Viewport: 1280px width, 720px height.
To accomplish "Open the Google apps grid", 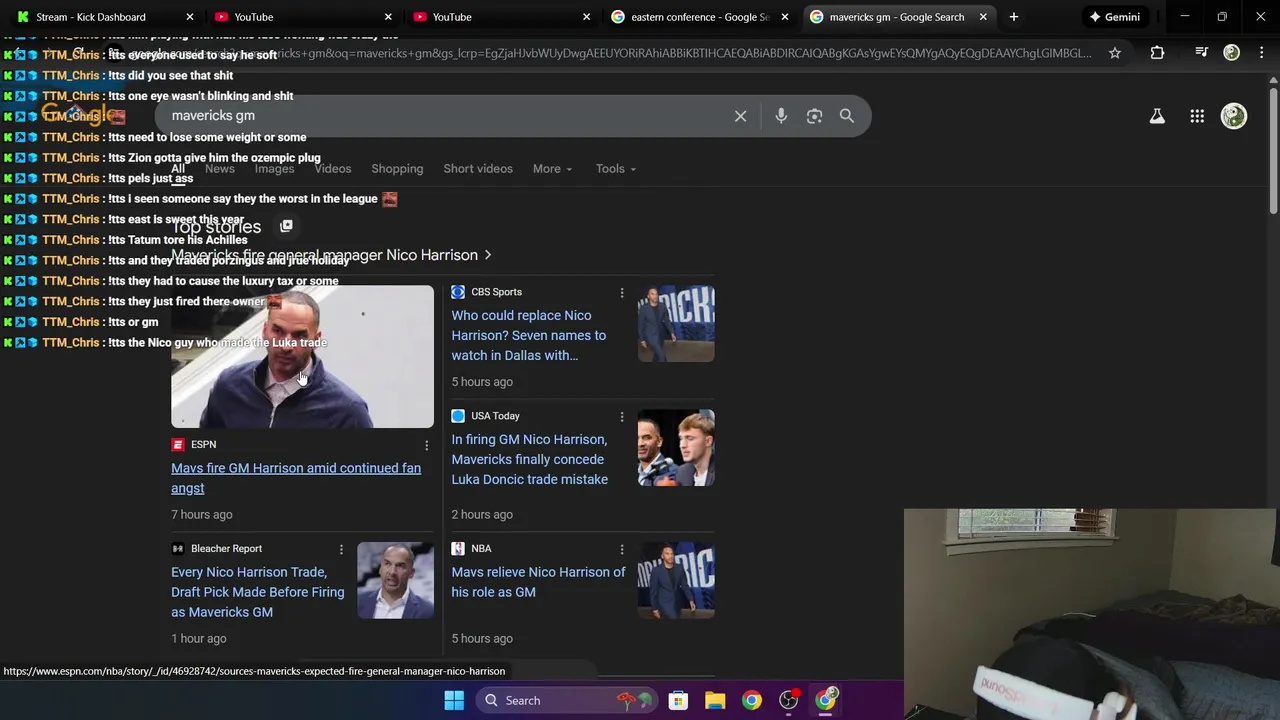I will [1197, 116].
